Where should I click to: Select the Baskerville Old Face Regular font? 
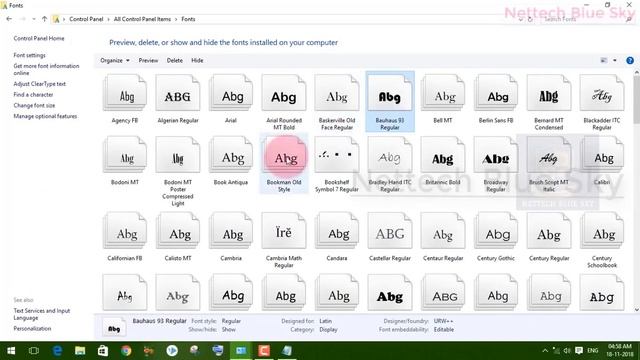(337, 93)
